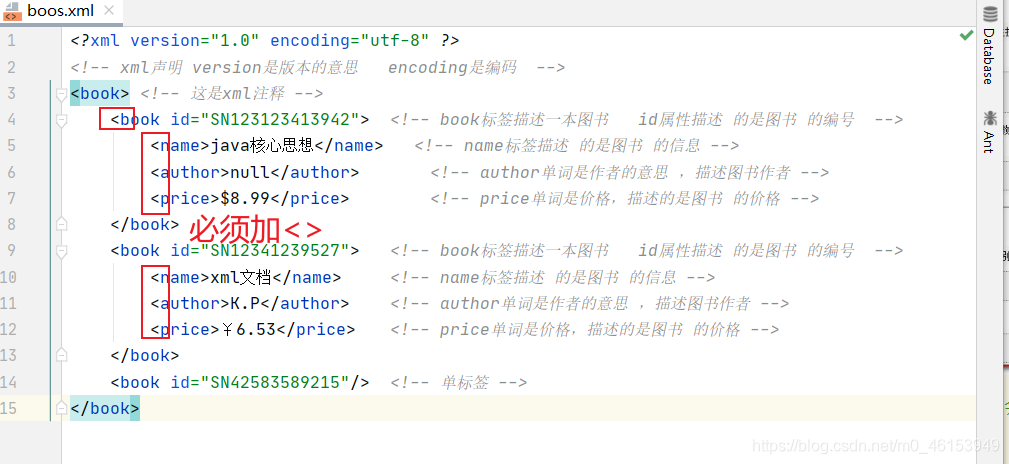Click the comment "xml声明 version是版本的意思"
The image size is (1009, 464).
(239, 68)
